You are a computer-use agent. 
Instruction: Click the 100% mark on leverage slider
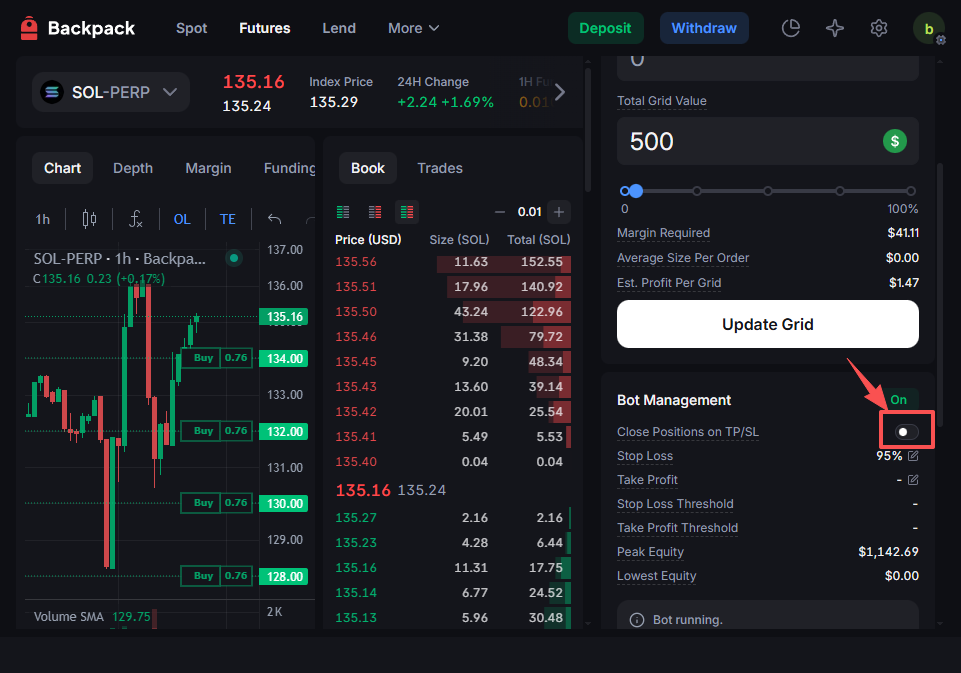point(911,191)
